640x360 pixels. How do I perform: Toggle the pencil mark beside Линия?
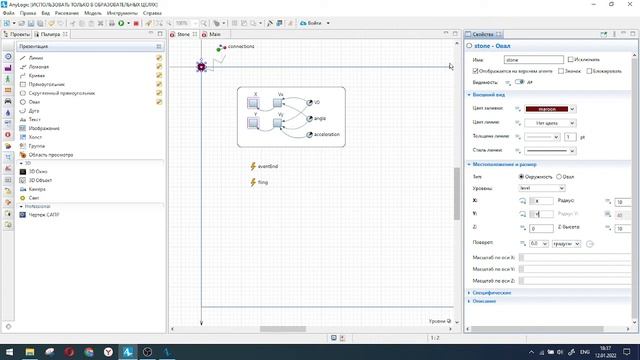tap(159, 58)
